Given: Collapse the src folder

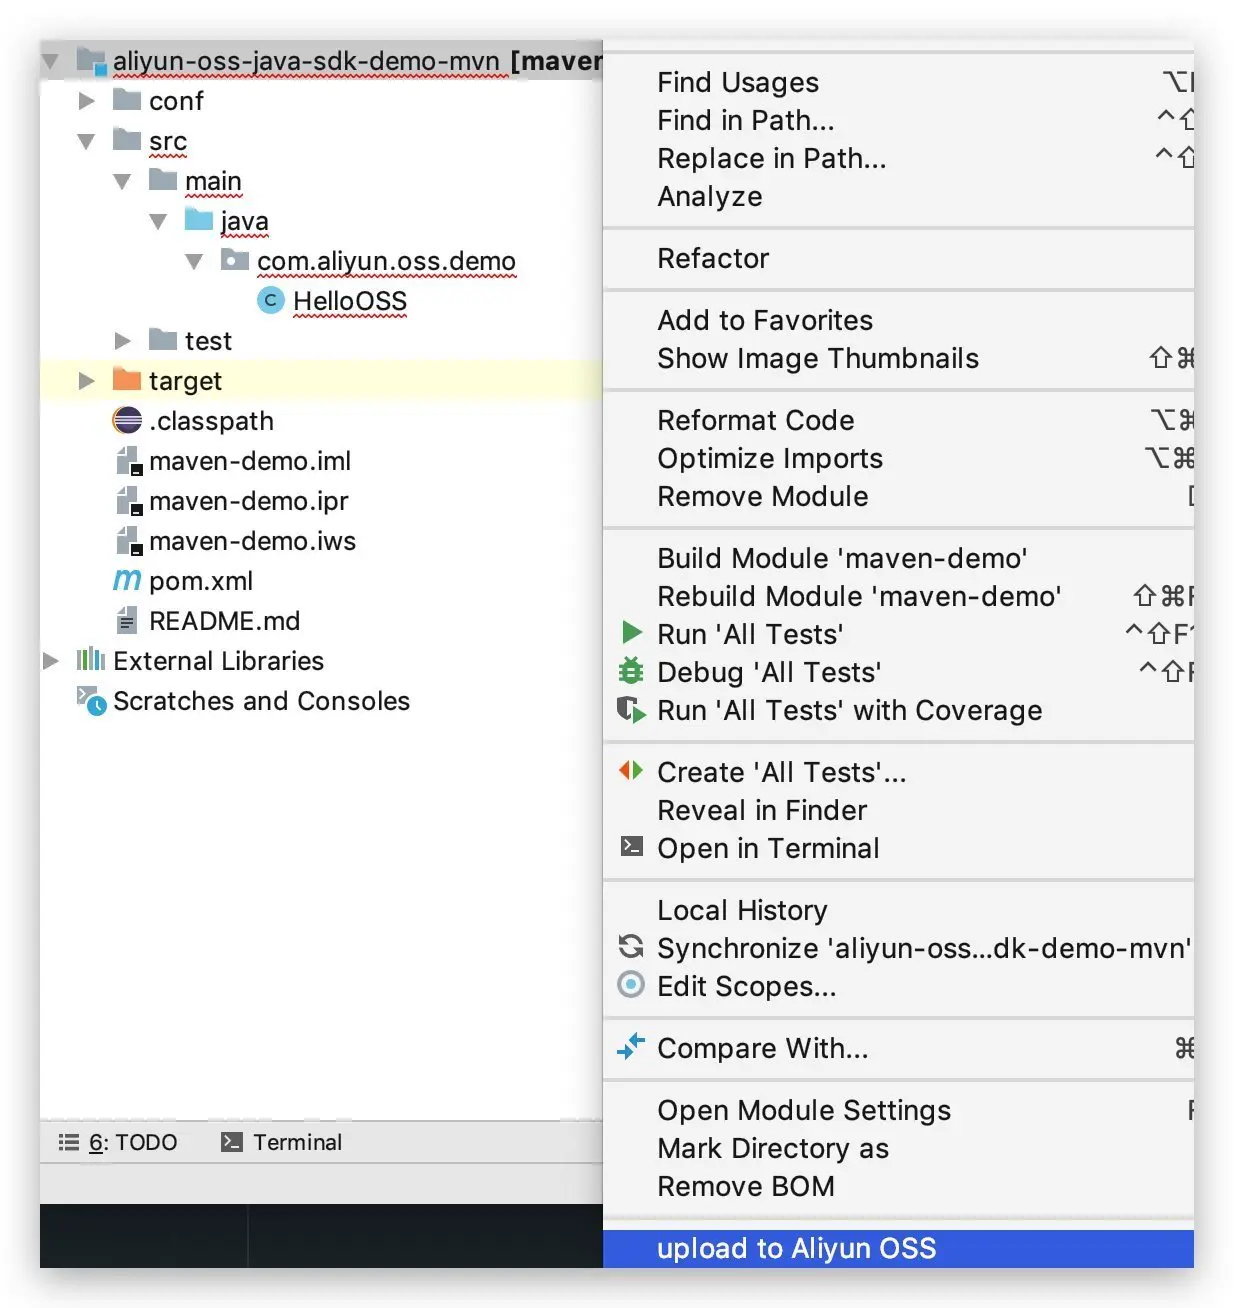Looking at the screenshot, I should point(87,141).
